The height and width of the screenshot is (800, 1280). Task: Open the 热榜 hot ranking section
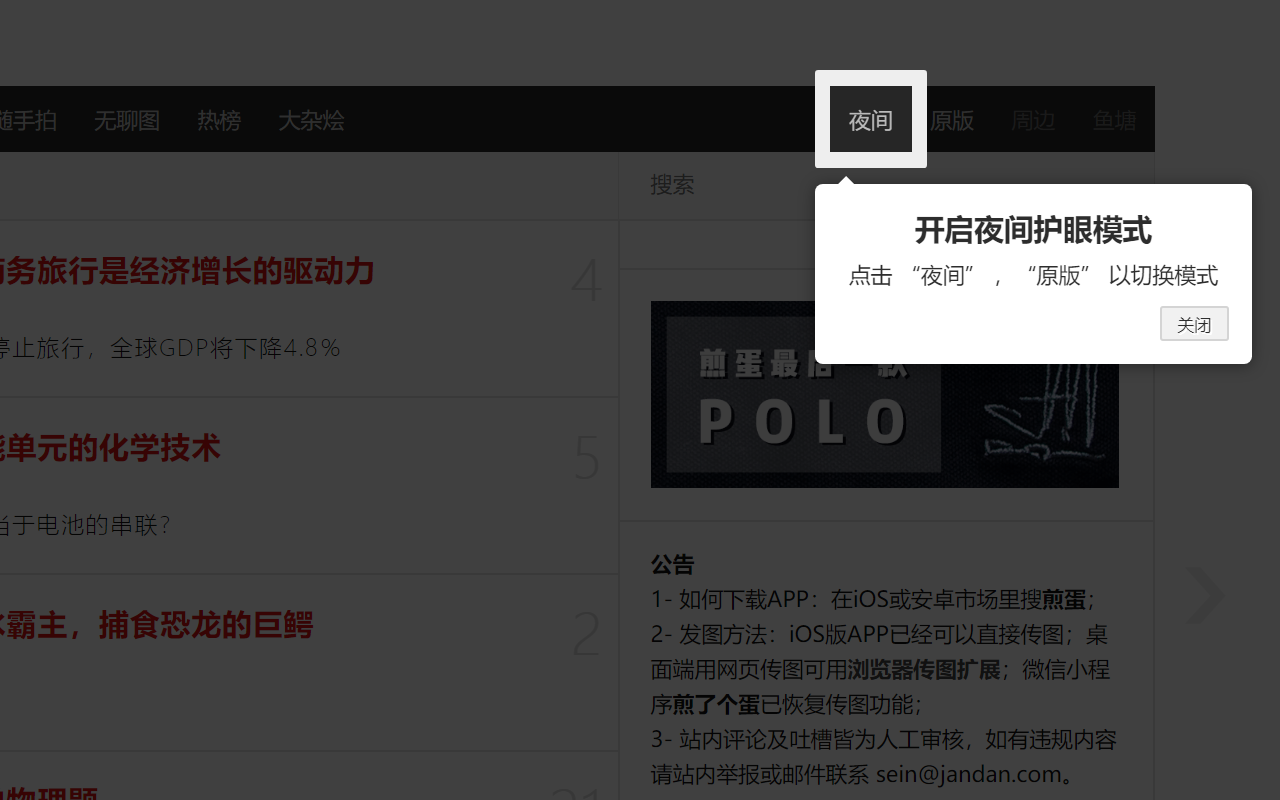219,120
